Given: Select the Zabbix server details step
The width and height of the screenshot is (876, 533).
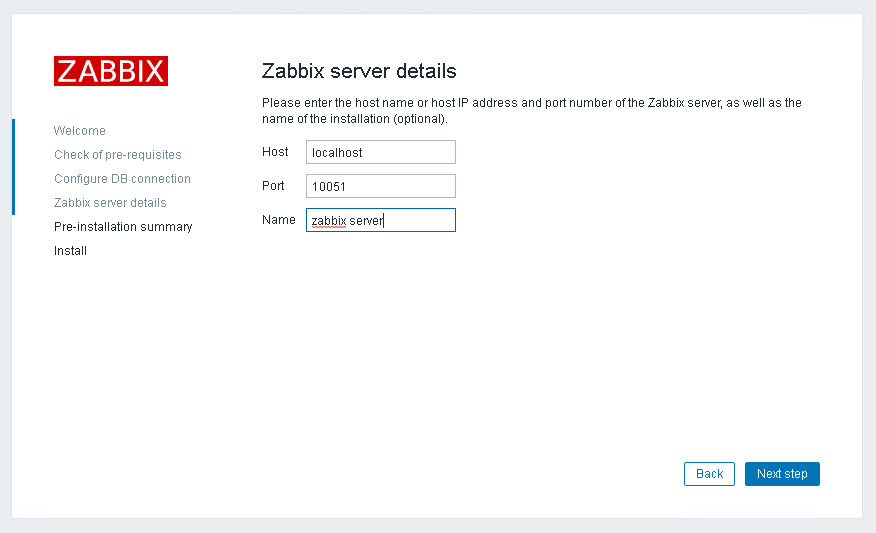Looking at the screenshot, I should [110, 203].
